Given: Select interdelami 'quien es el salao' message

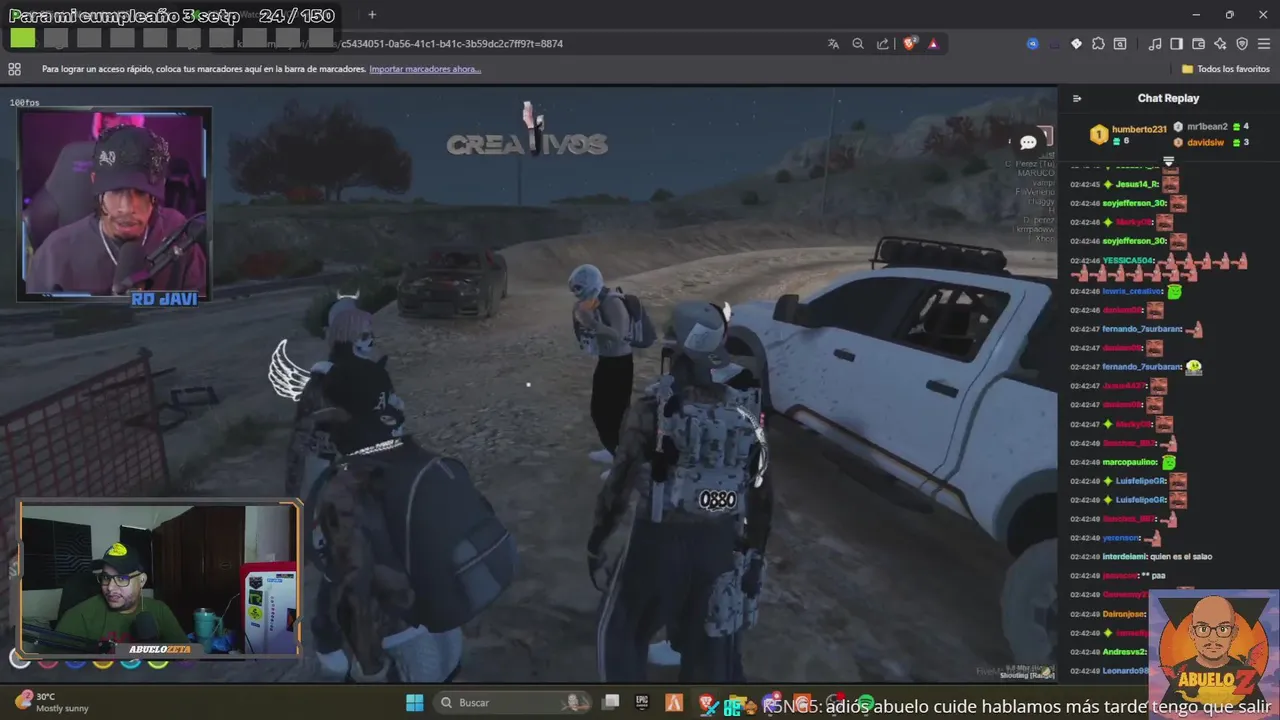Looking at the screenshot, I should tap(1141, 557).
